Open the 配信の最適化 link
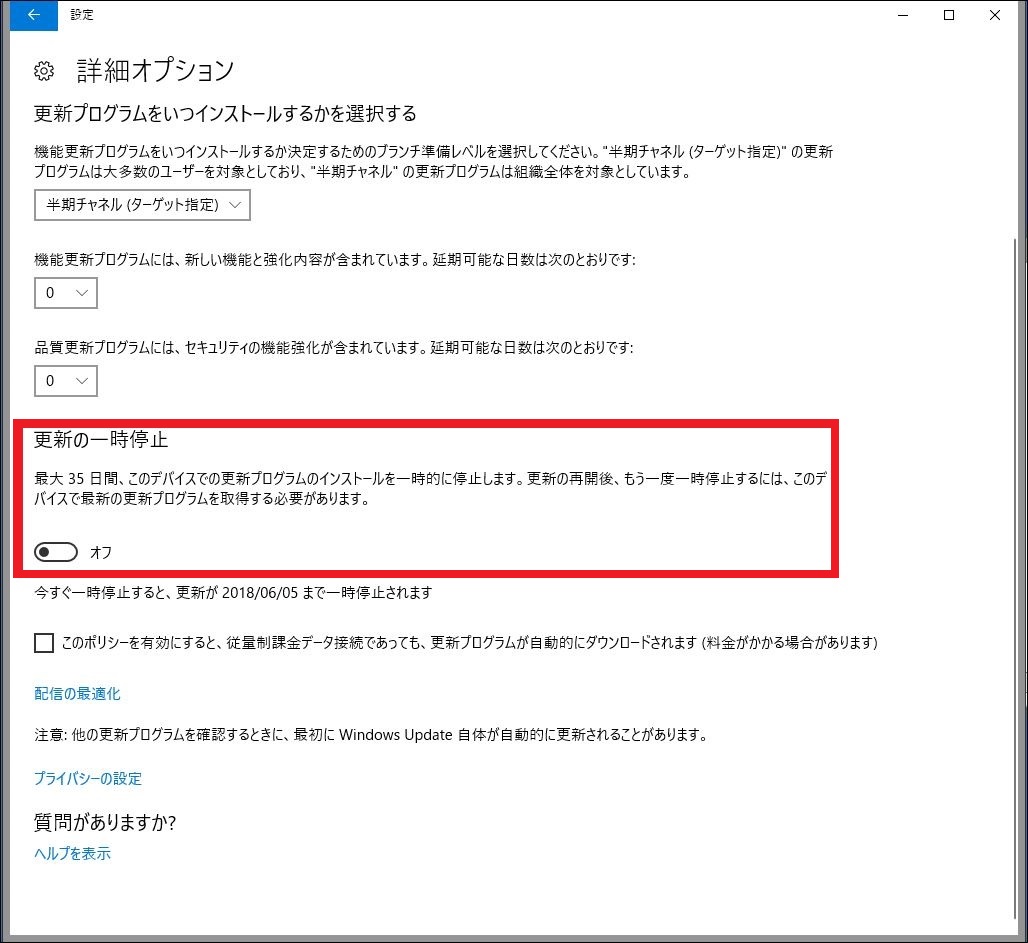This screenshot has height=943, width=1028. [x=77, y=694]
